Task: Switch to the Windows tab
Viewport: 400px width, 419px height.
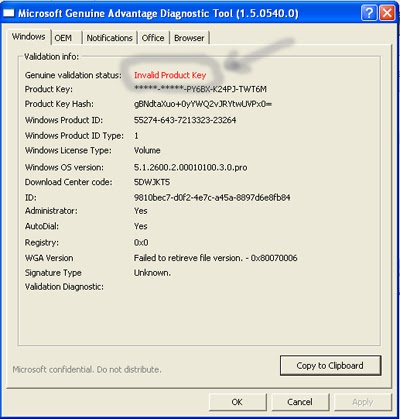Action: (x=28, y=36)
